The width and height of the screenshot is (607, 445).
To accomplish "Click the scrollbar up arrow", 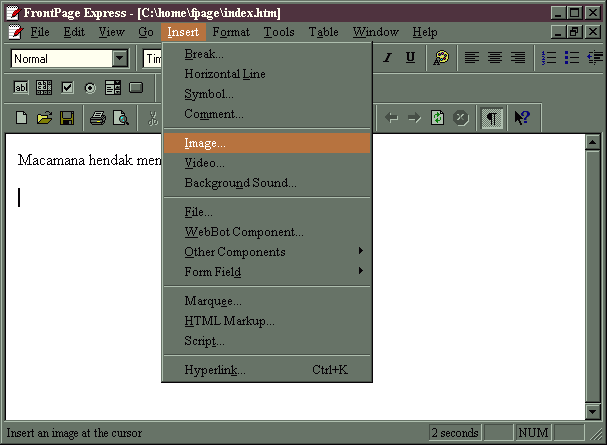I will pyautogui.click(x=593, y=142).
